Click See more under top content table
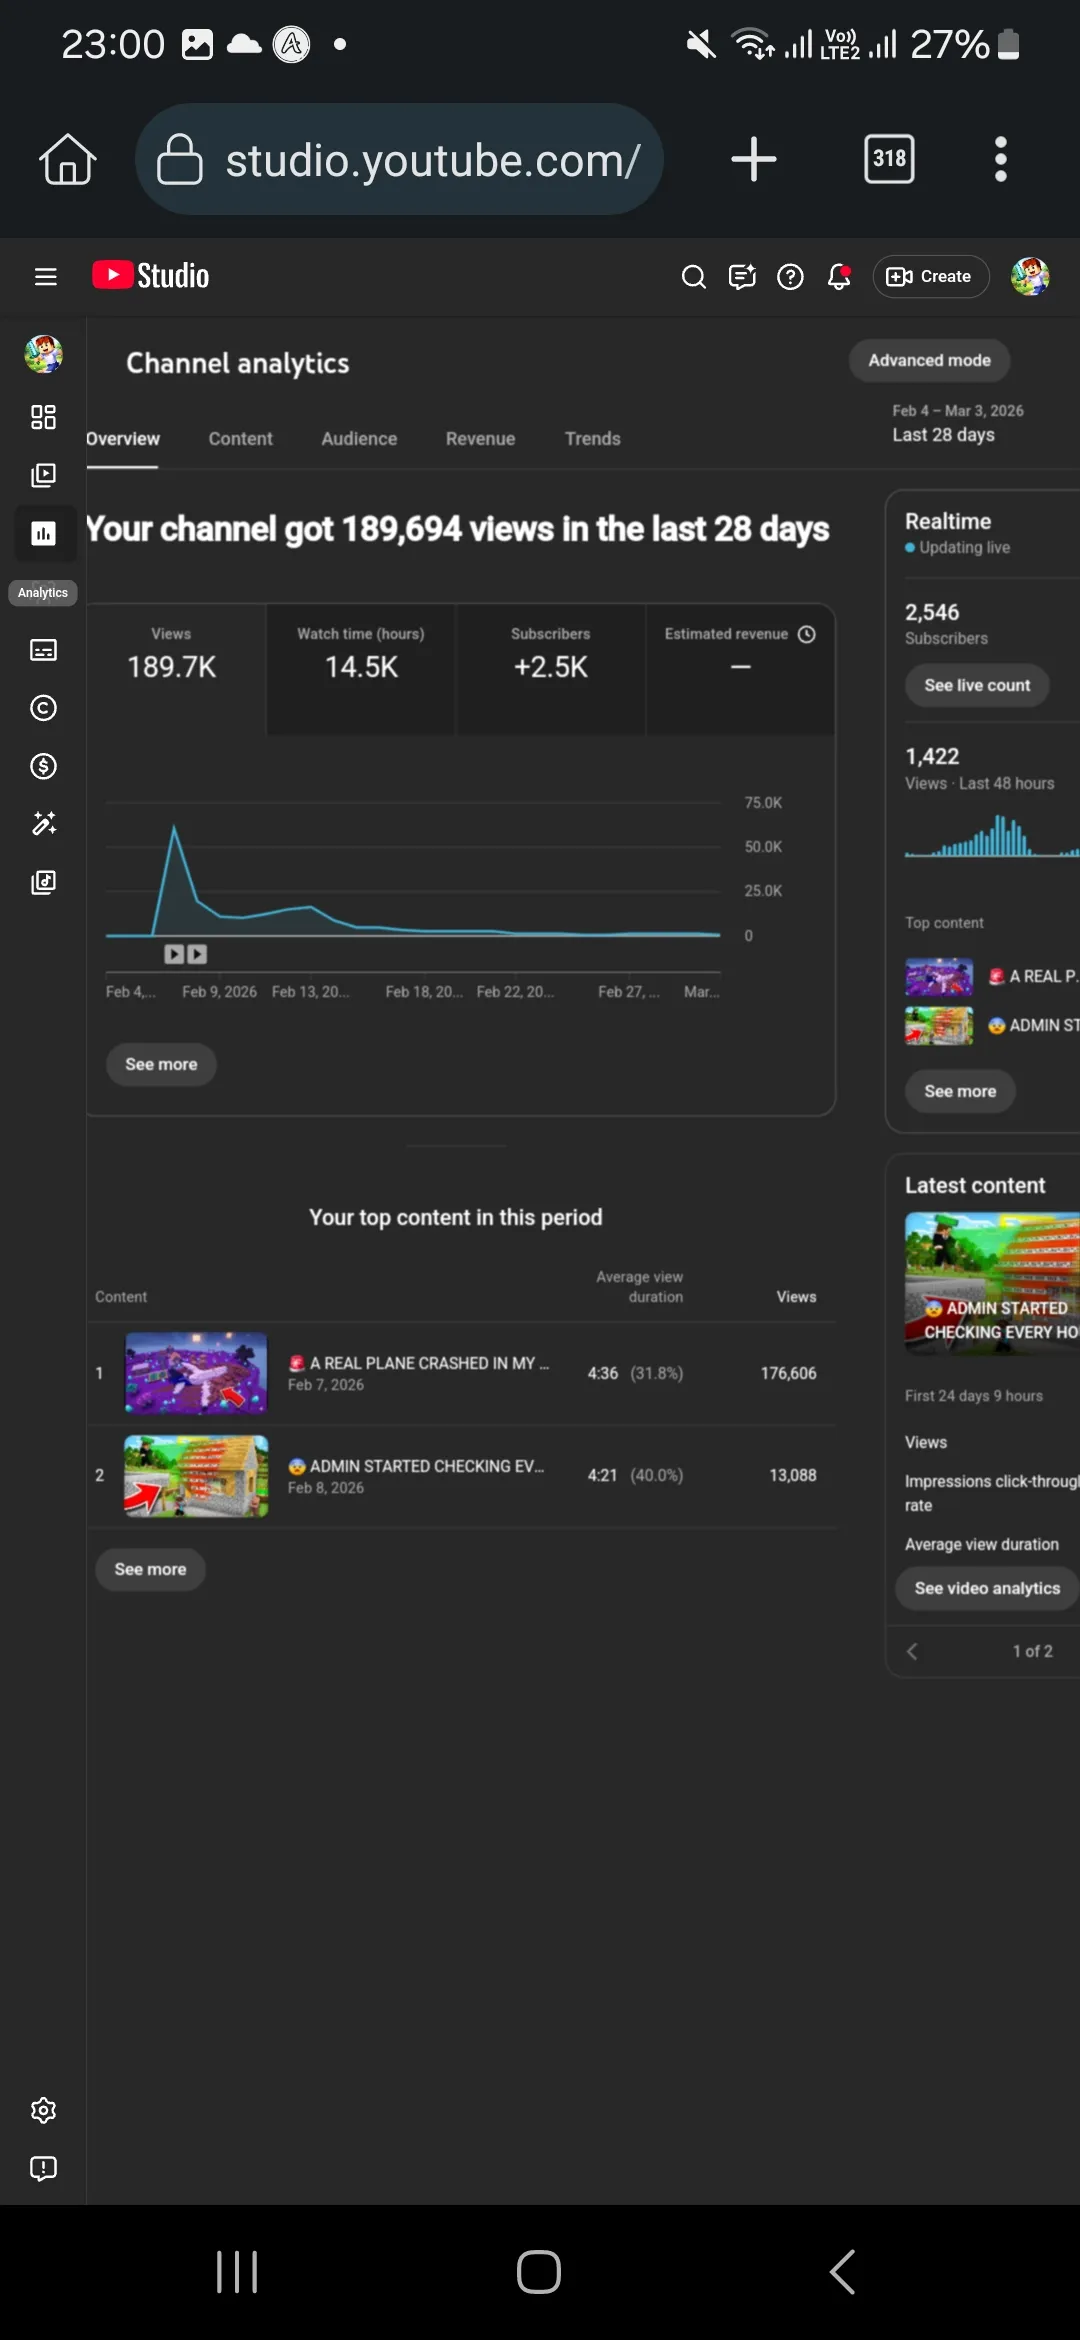The image size is (1080, 2340). pos(150,1569)
